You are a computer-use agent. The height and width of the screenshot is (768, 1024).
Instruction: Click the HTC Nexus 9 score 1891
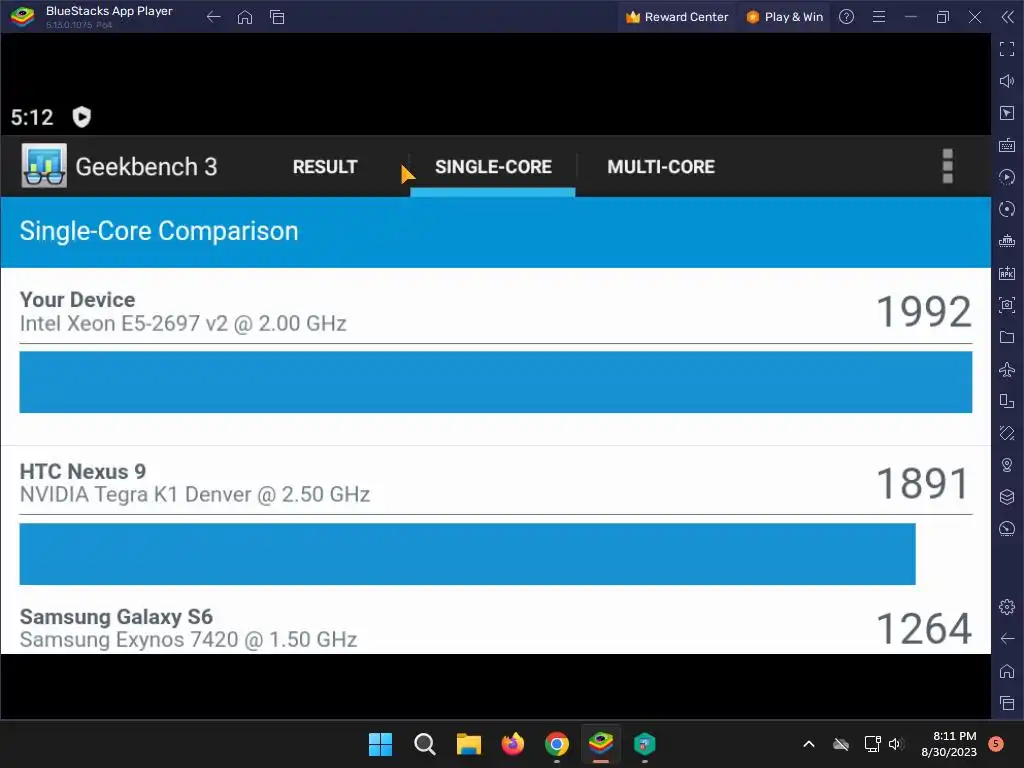coord(923,483)
